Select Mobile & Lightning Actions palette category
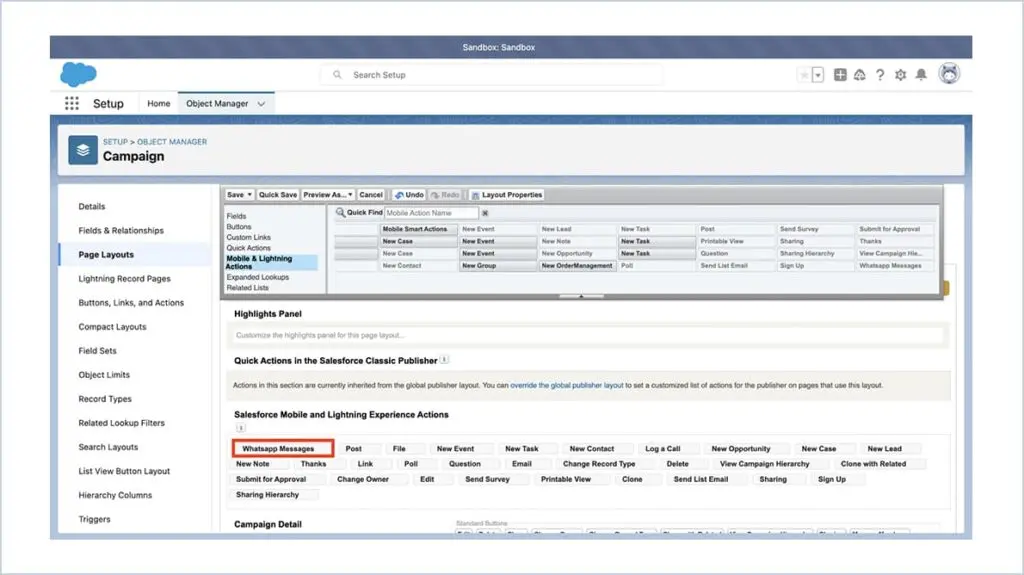Image resolution: width=1024 pixels, height=575 pixels. click(x=271, y=263)
